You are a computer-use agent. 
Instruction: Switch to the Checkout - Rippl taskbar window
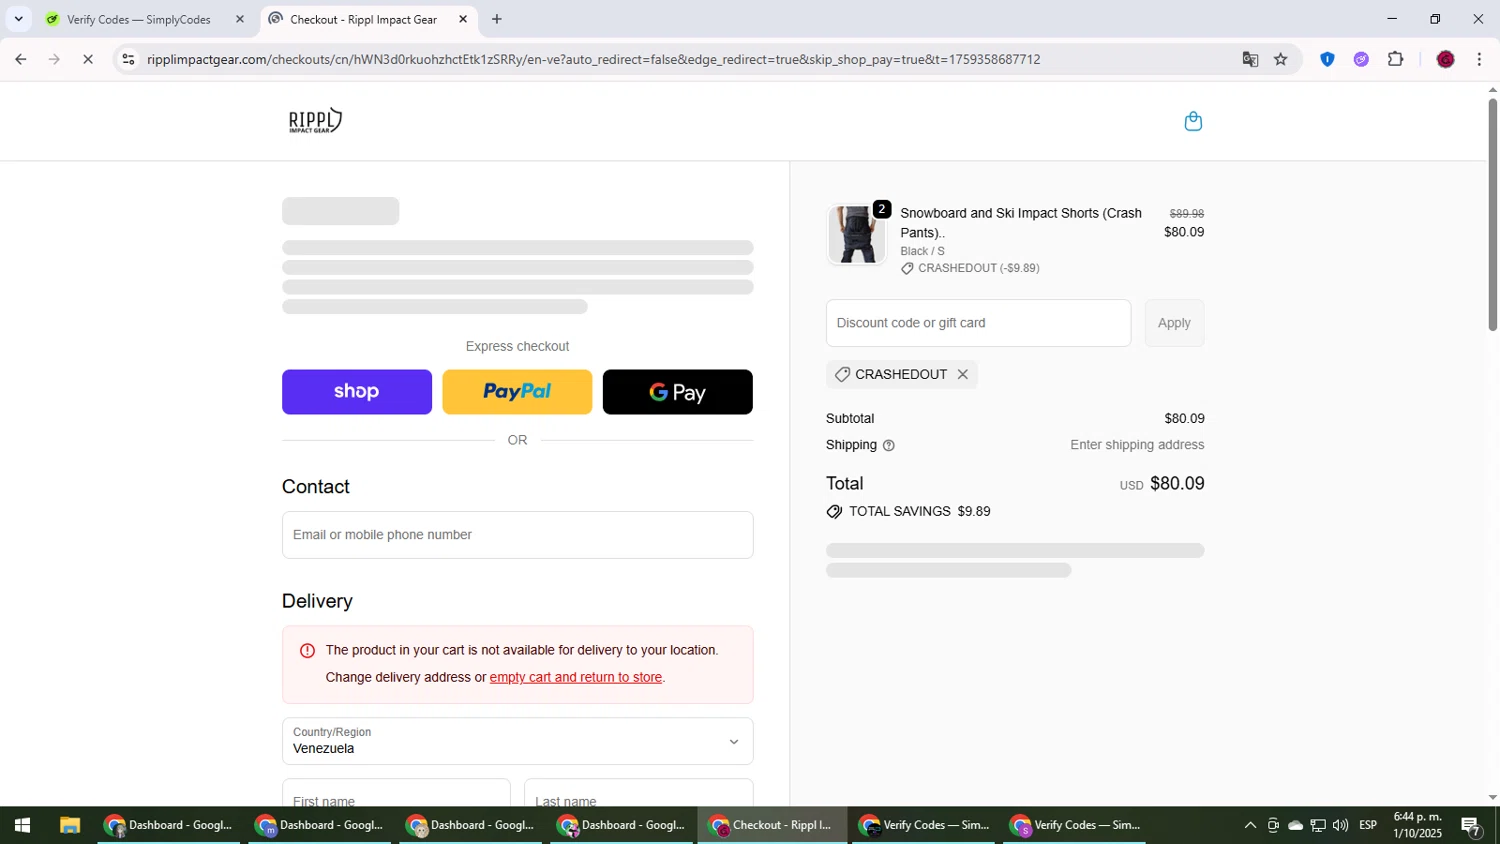[772, 826]
